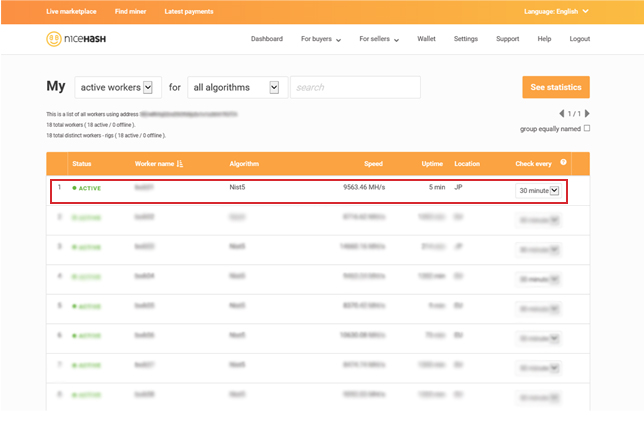Image resolution: width=644 pixels, height=432 pixels.
Task: Open the Check every help icon
Action: click(x=564, y=162)
